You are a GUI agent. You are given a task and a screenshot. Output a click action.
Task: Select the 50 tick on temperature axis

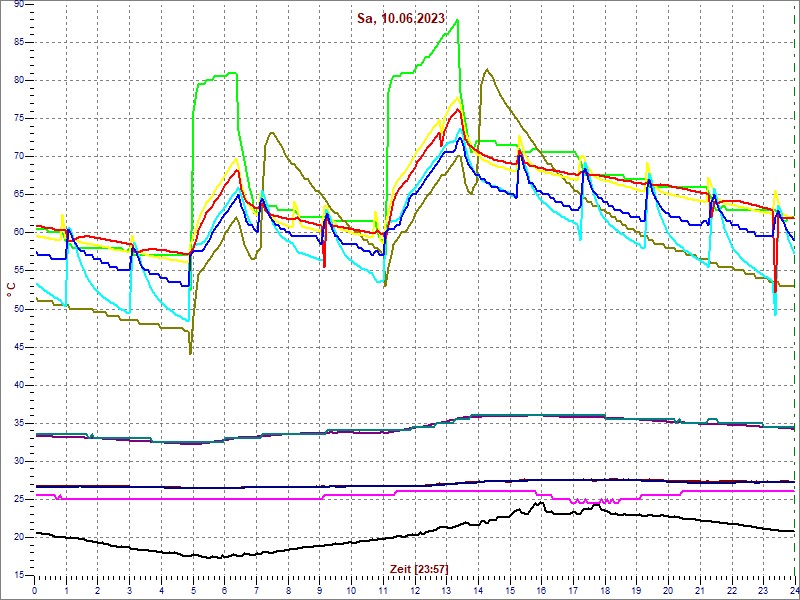[19, 310]
